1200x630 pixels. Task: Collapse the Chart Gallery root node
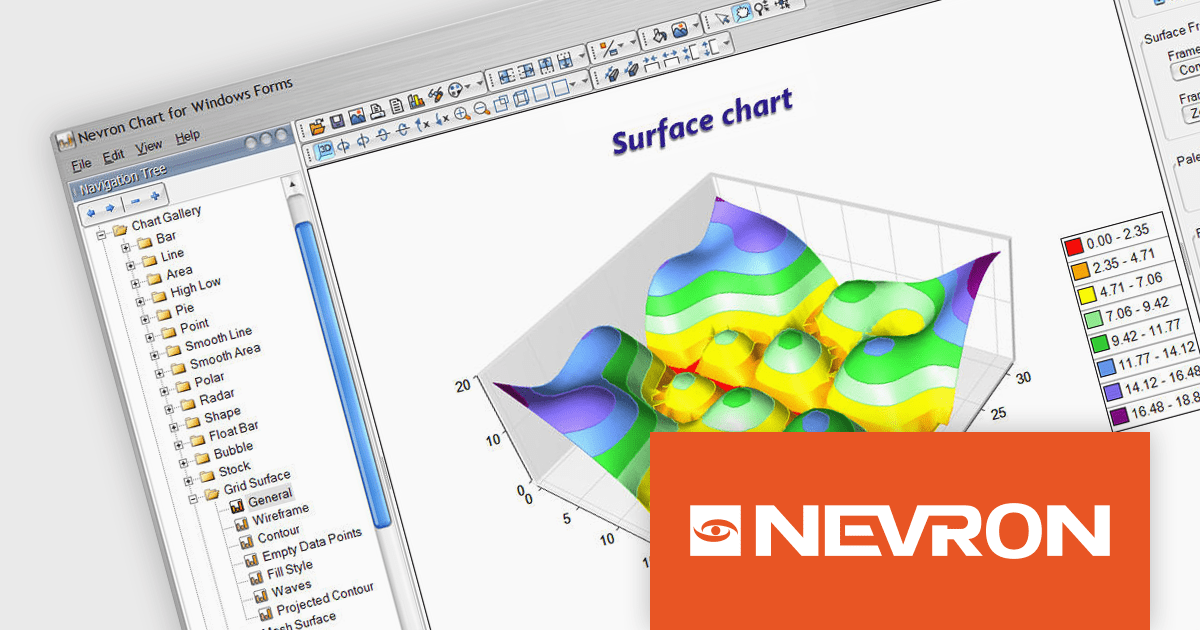pyautogui.click(x=101, y=235)
